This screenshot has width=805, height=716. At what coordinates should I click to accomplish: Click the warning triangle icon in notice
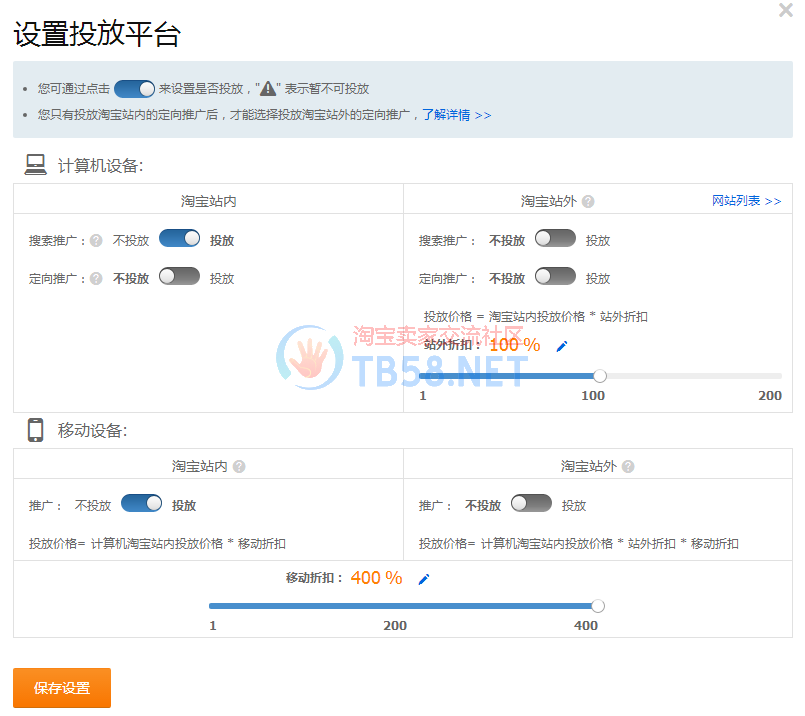pos(268,89)
